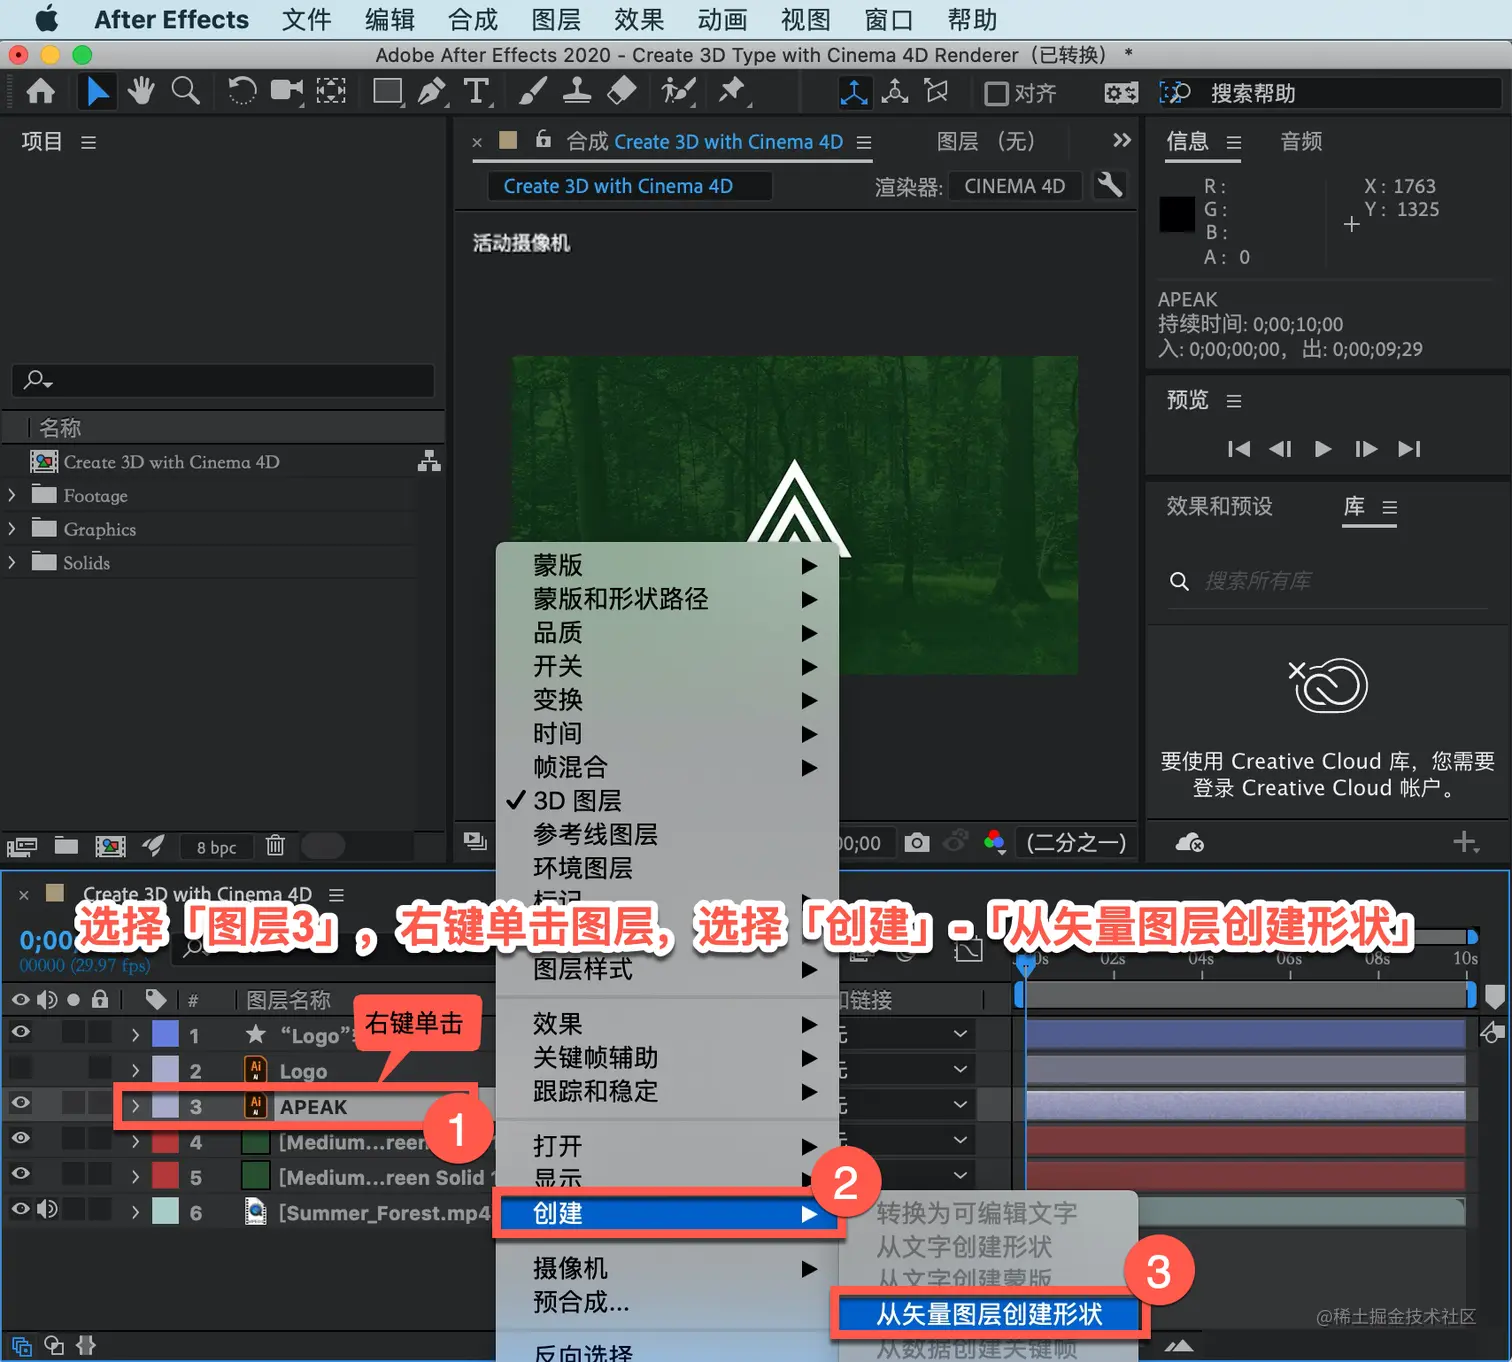1512x1362 pixels.
Task: Select the Horizontal Type tool
Action: pos(477,92)
